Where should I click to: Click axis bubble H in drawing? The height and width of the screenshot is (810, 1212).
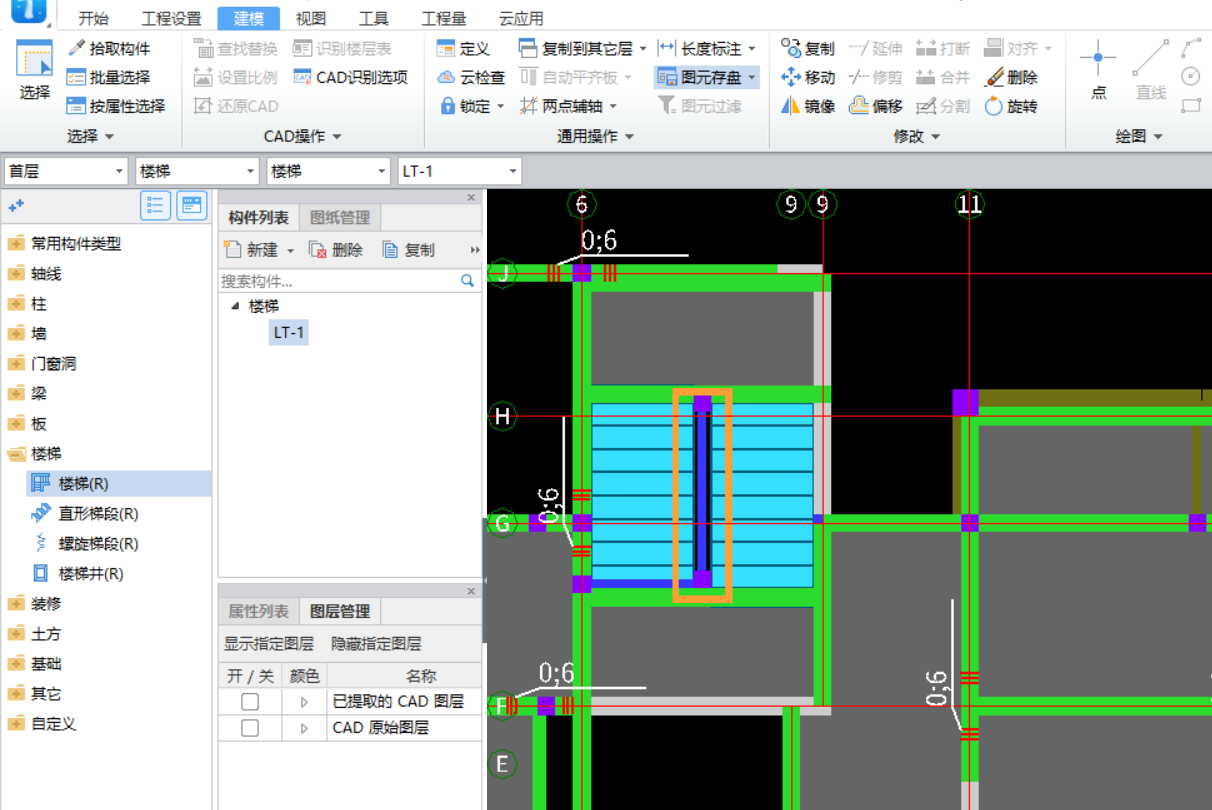[502, 416]
